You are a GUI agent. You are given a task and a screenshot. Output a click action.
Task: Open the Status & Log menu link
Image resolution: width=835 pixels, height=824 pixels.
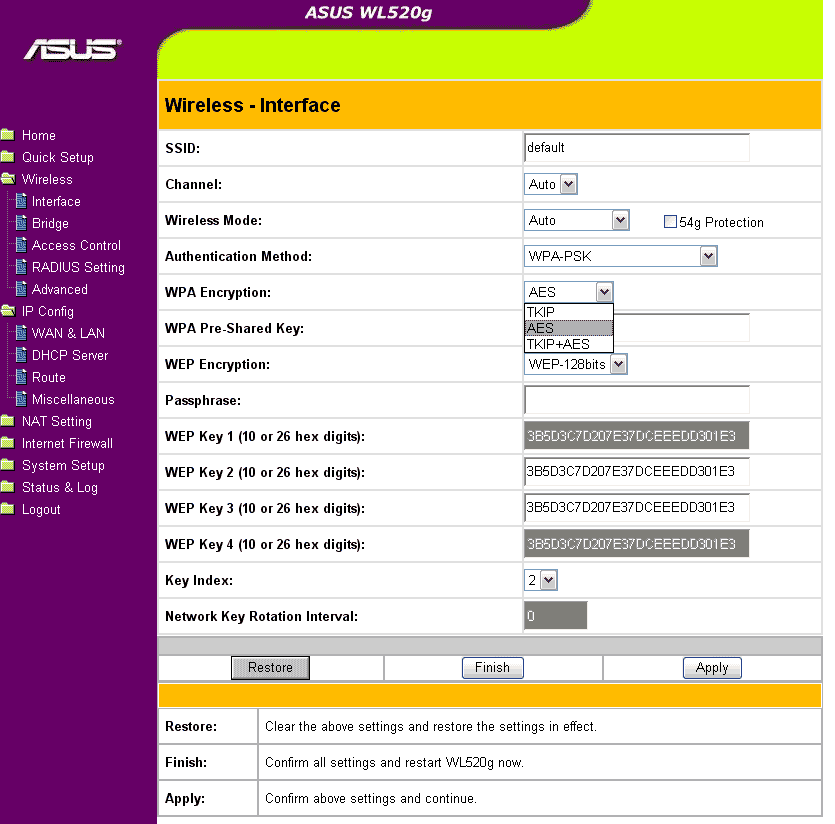tap(60, 487)
